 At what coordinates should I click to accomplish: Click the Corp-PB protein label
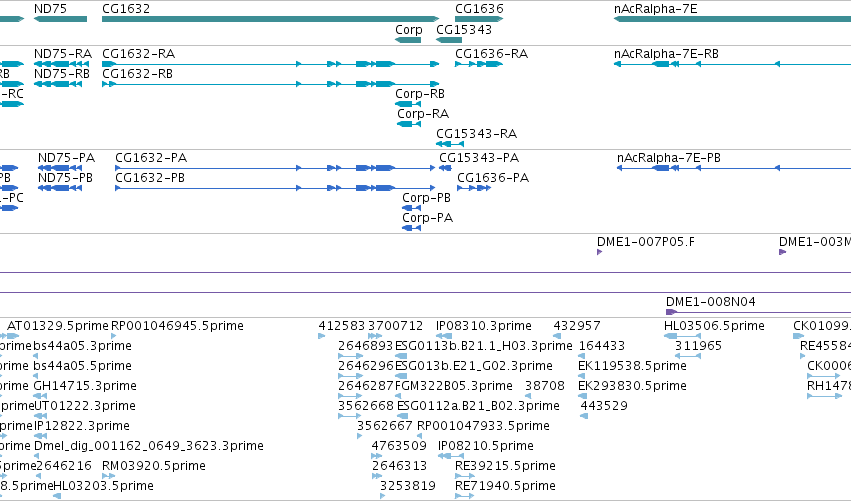coord(427,198)
